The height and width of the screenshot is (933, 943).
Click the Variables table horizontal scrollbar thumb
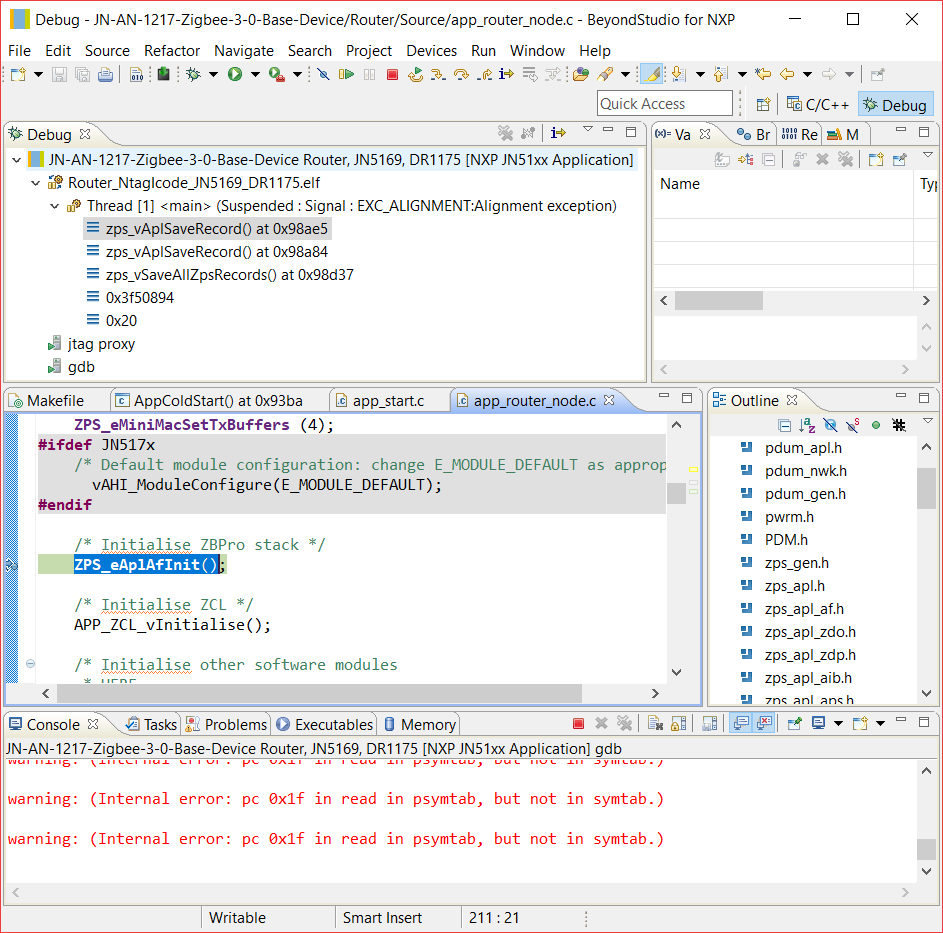click(x=719, y=300)
